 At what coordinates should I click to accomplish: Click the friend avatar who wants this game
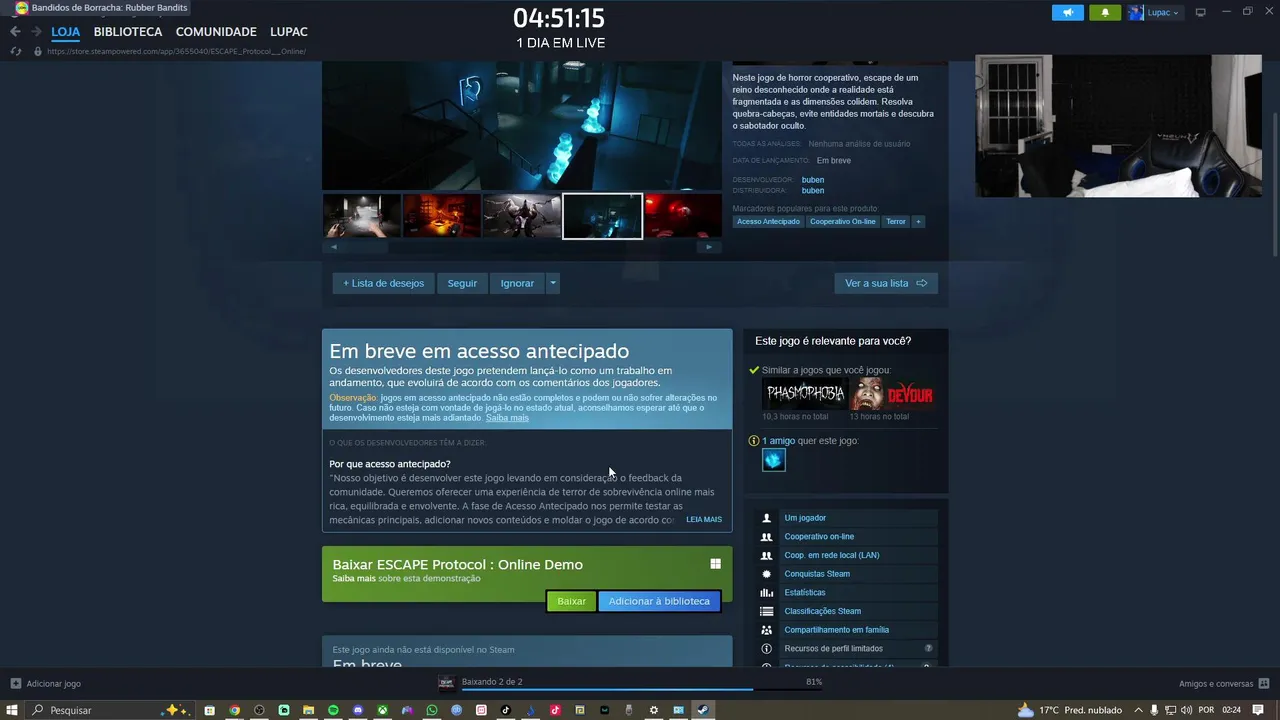(774, 459)
